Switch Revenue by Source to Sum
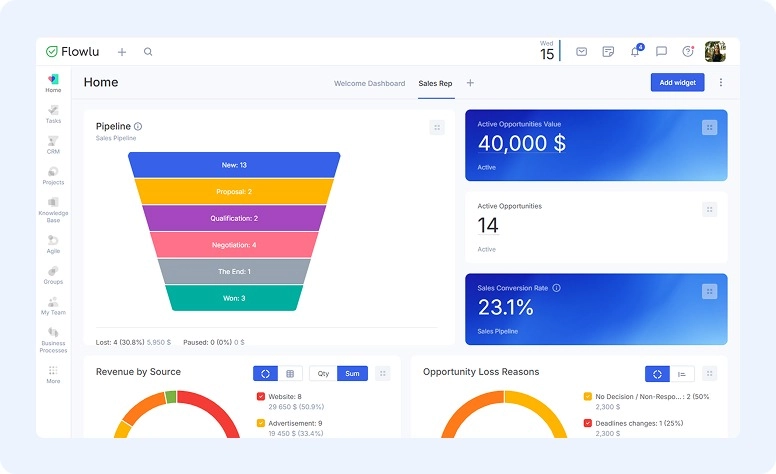This screenshot has width=776, height=474. pos(352,374)
